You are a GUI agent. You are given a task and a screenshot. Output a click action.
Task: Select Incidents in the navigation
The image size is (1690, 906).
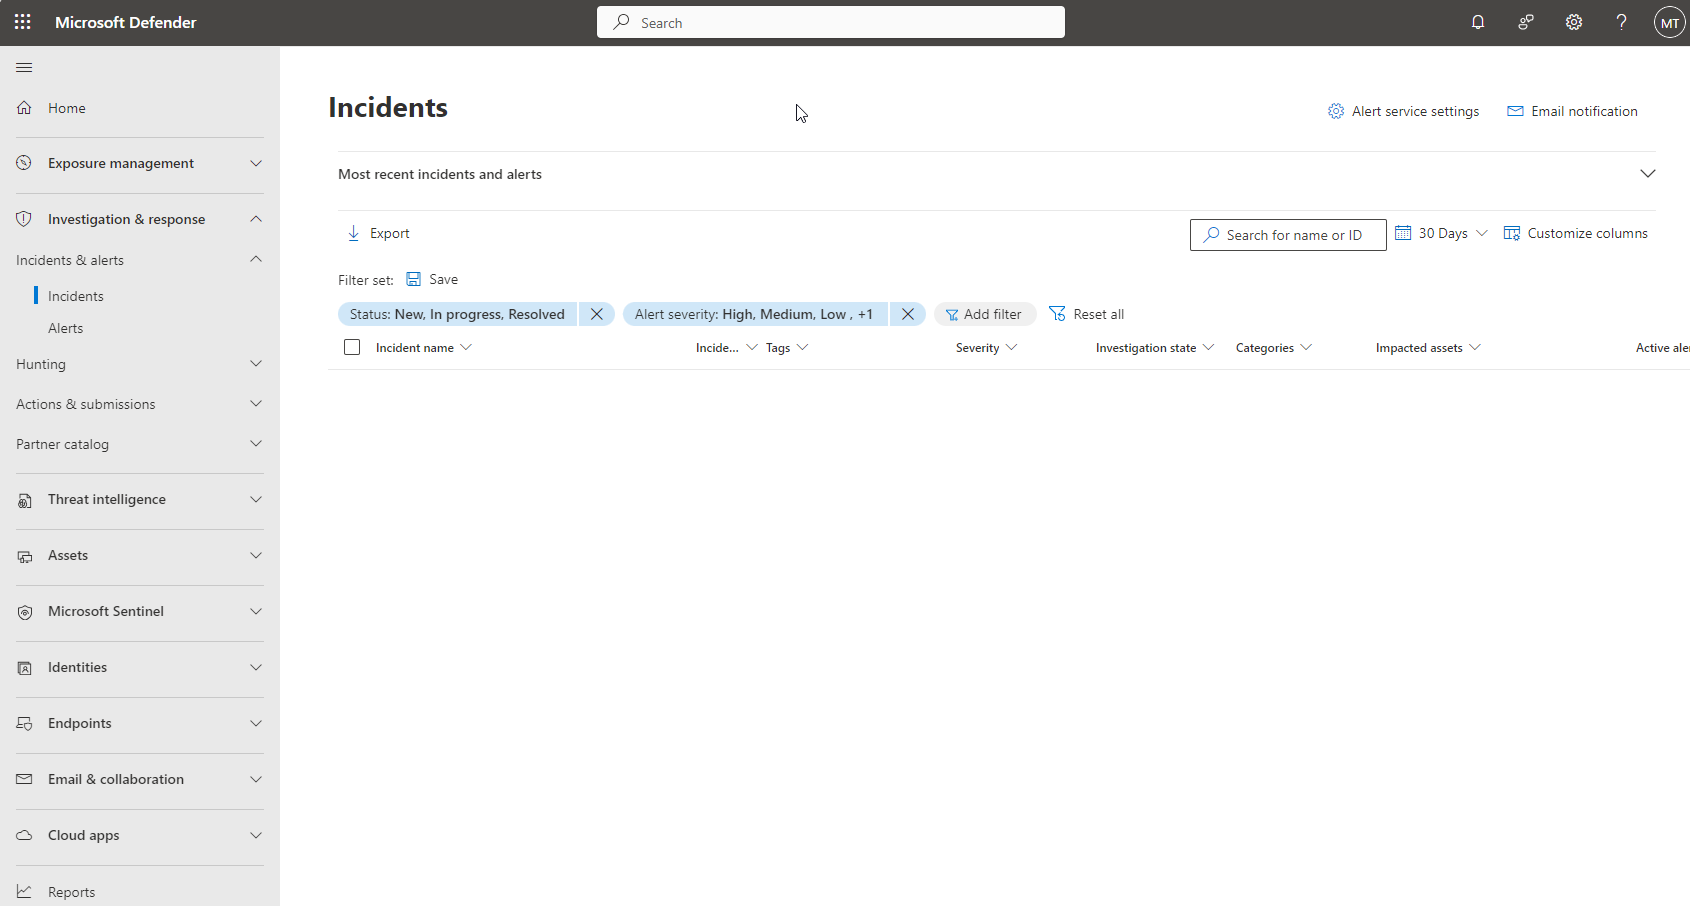pyautogui.click(x=76, y=296)
